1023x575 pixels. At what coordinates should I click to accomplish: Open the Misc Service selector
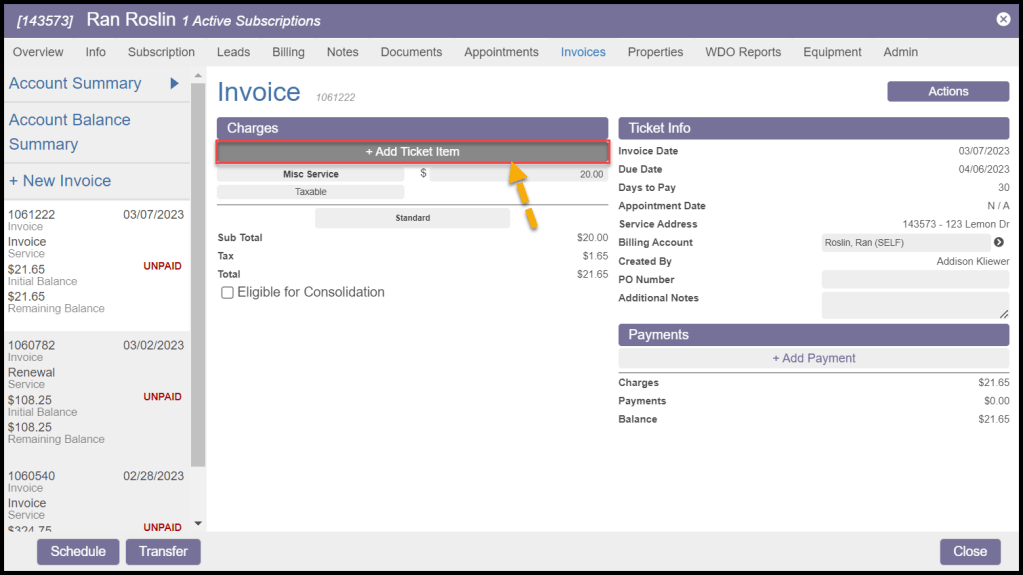[310, 174]
